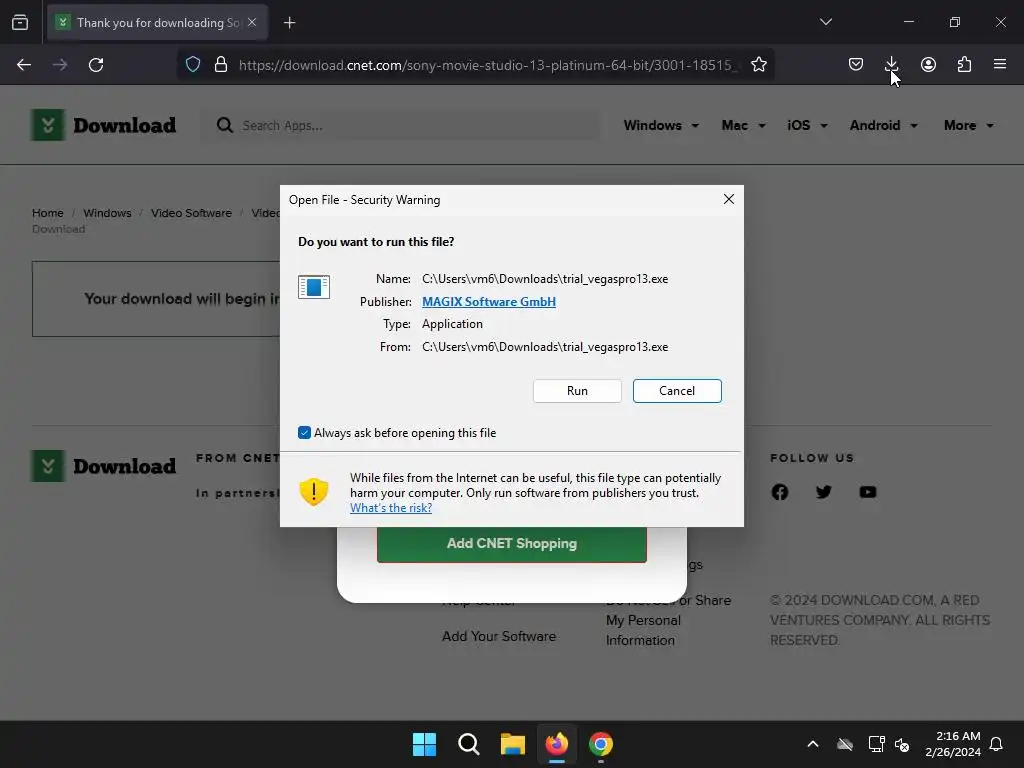This screenshot has width=1024, height=768.
Task: Open the Firefox account icon
Action: (928, 64)
